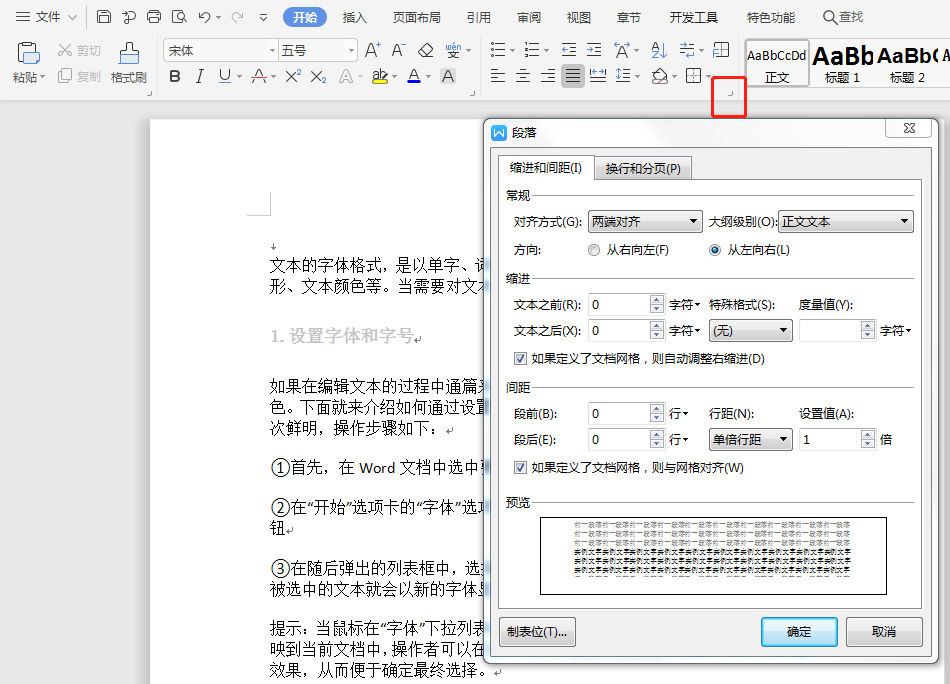Click the 文本之后 indent input field
Image resolution: width=950 pixels, height=684 pixels.
(x=619, y=331)
